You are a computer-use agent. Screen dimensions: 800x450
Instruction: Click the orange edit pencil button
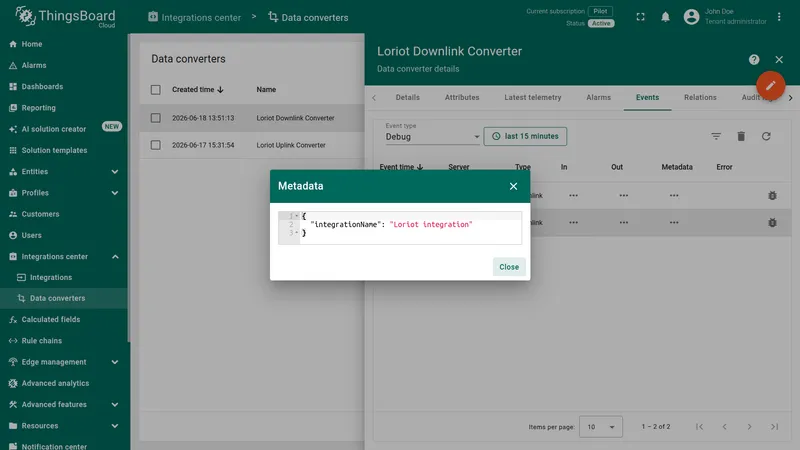pos(770,85)
